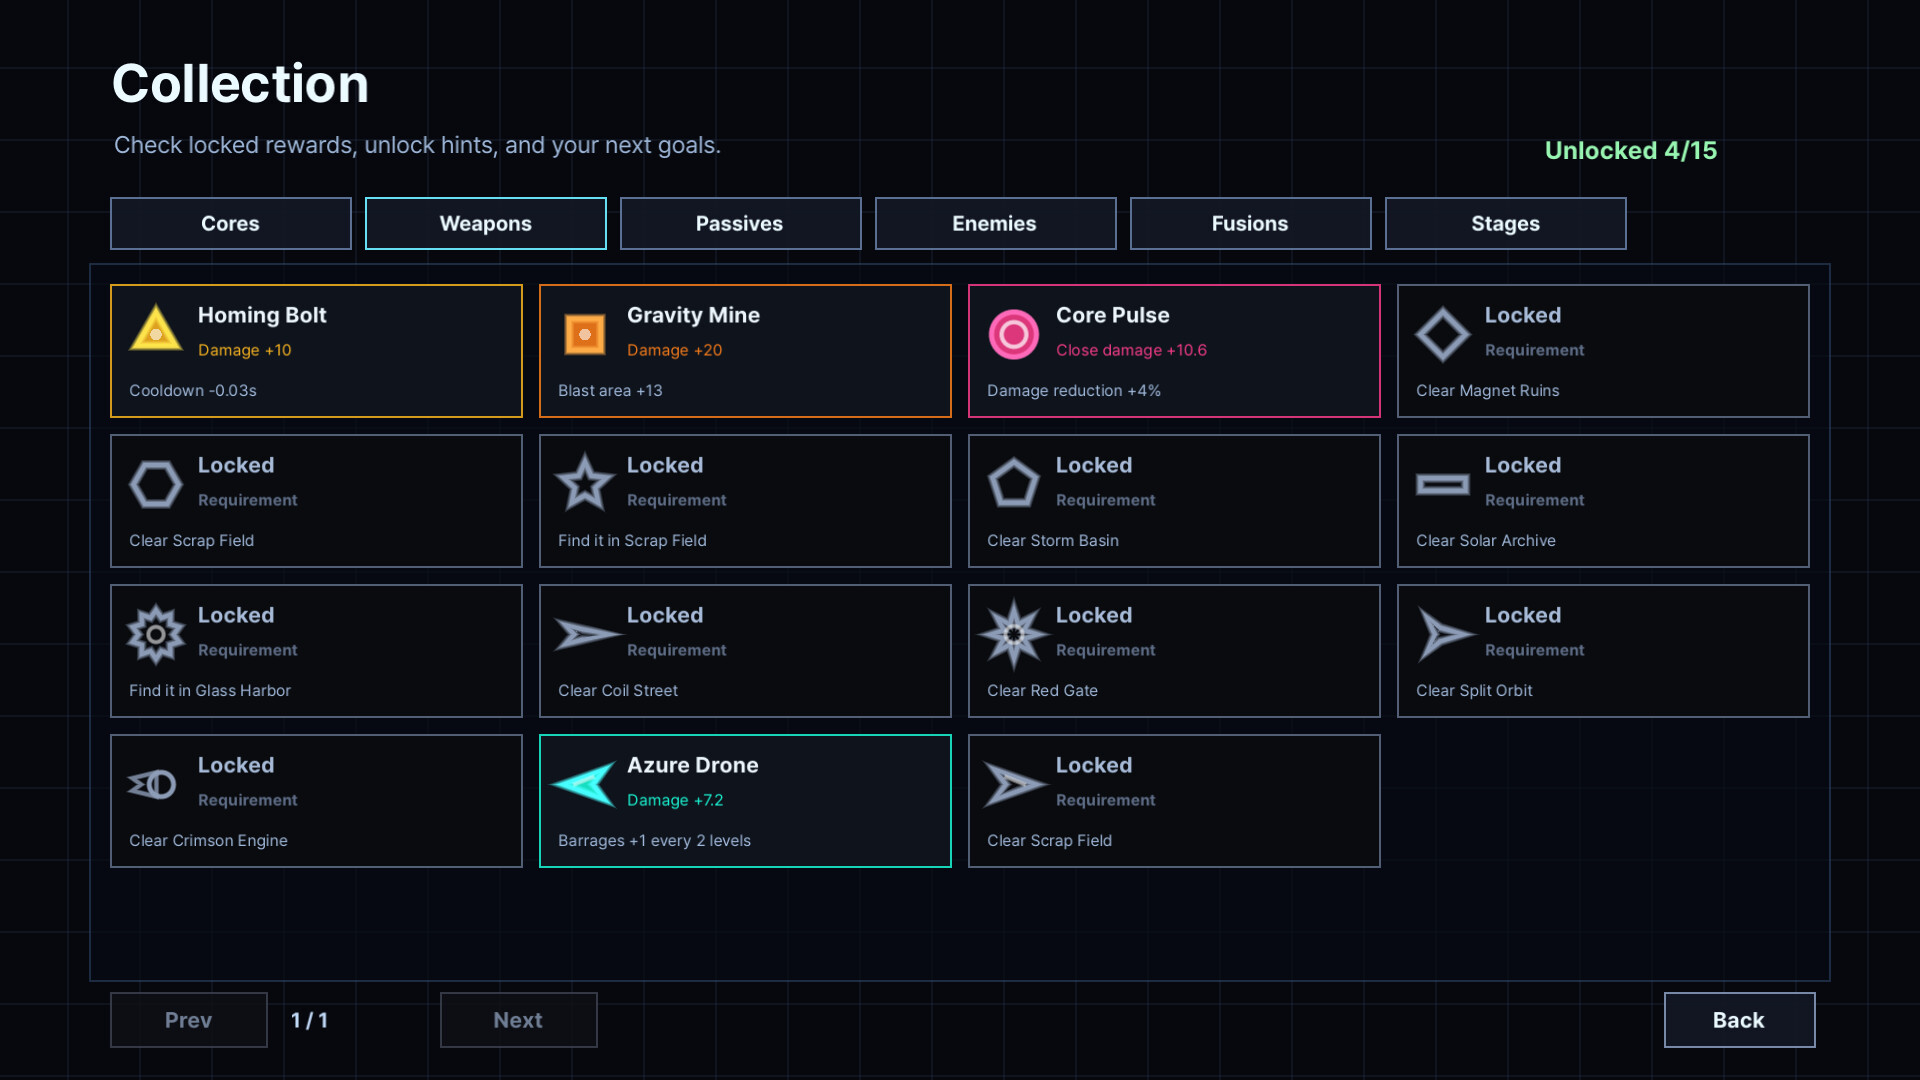This screenshot has width=1920, height=1080.
Task: Click the diamond icon for Clear Magnet Ruins
Action: [1443, 334]
